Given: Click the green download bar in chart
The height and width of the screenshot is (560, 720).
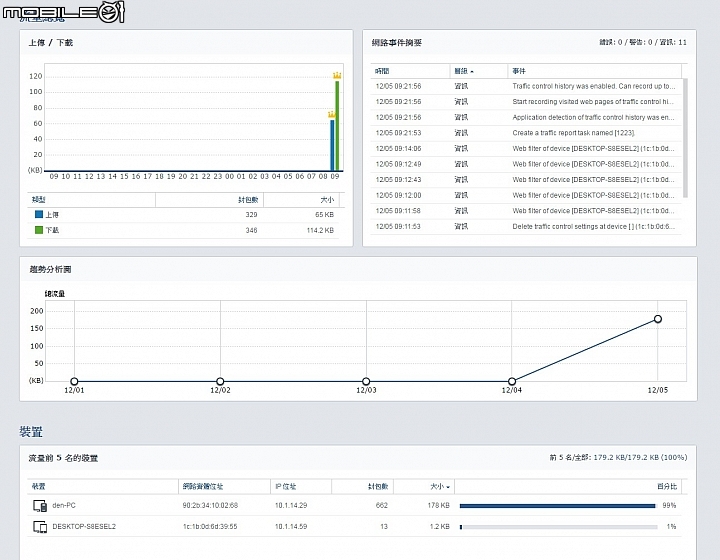Looking at the screenshot, I should 337,126.
